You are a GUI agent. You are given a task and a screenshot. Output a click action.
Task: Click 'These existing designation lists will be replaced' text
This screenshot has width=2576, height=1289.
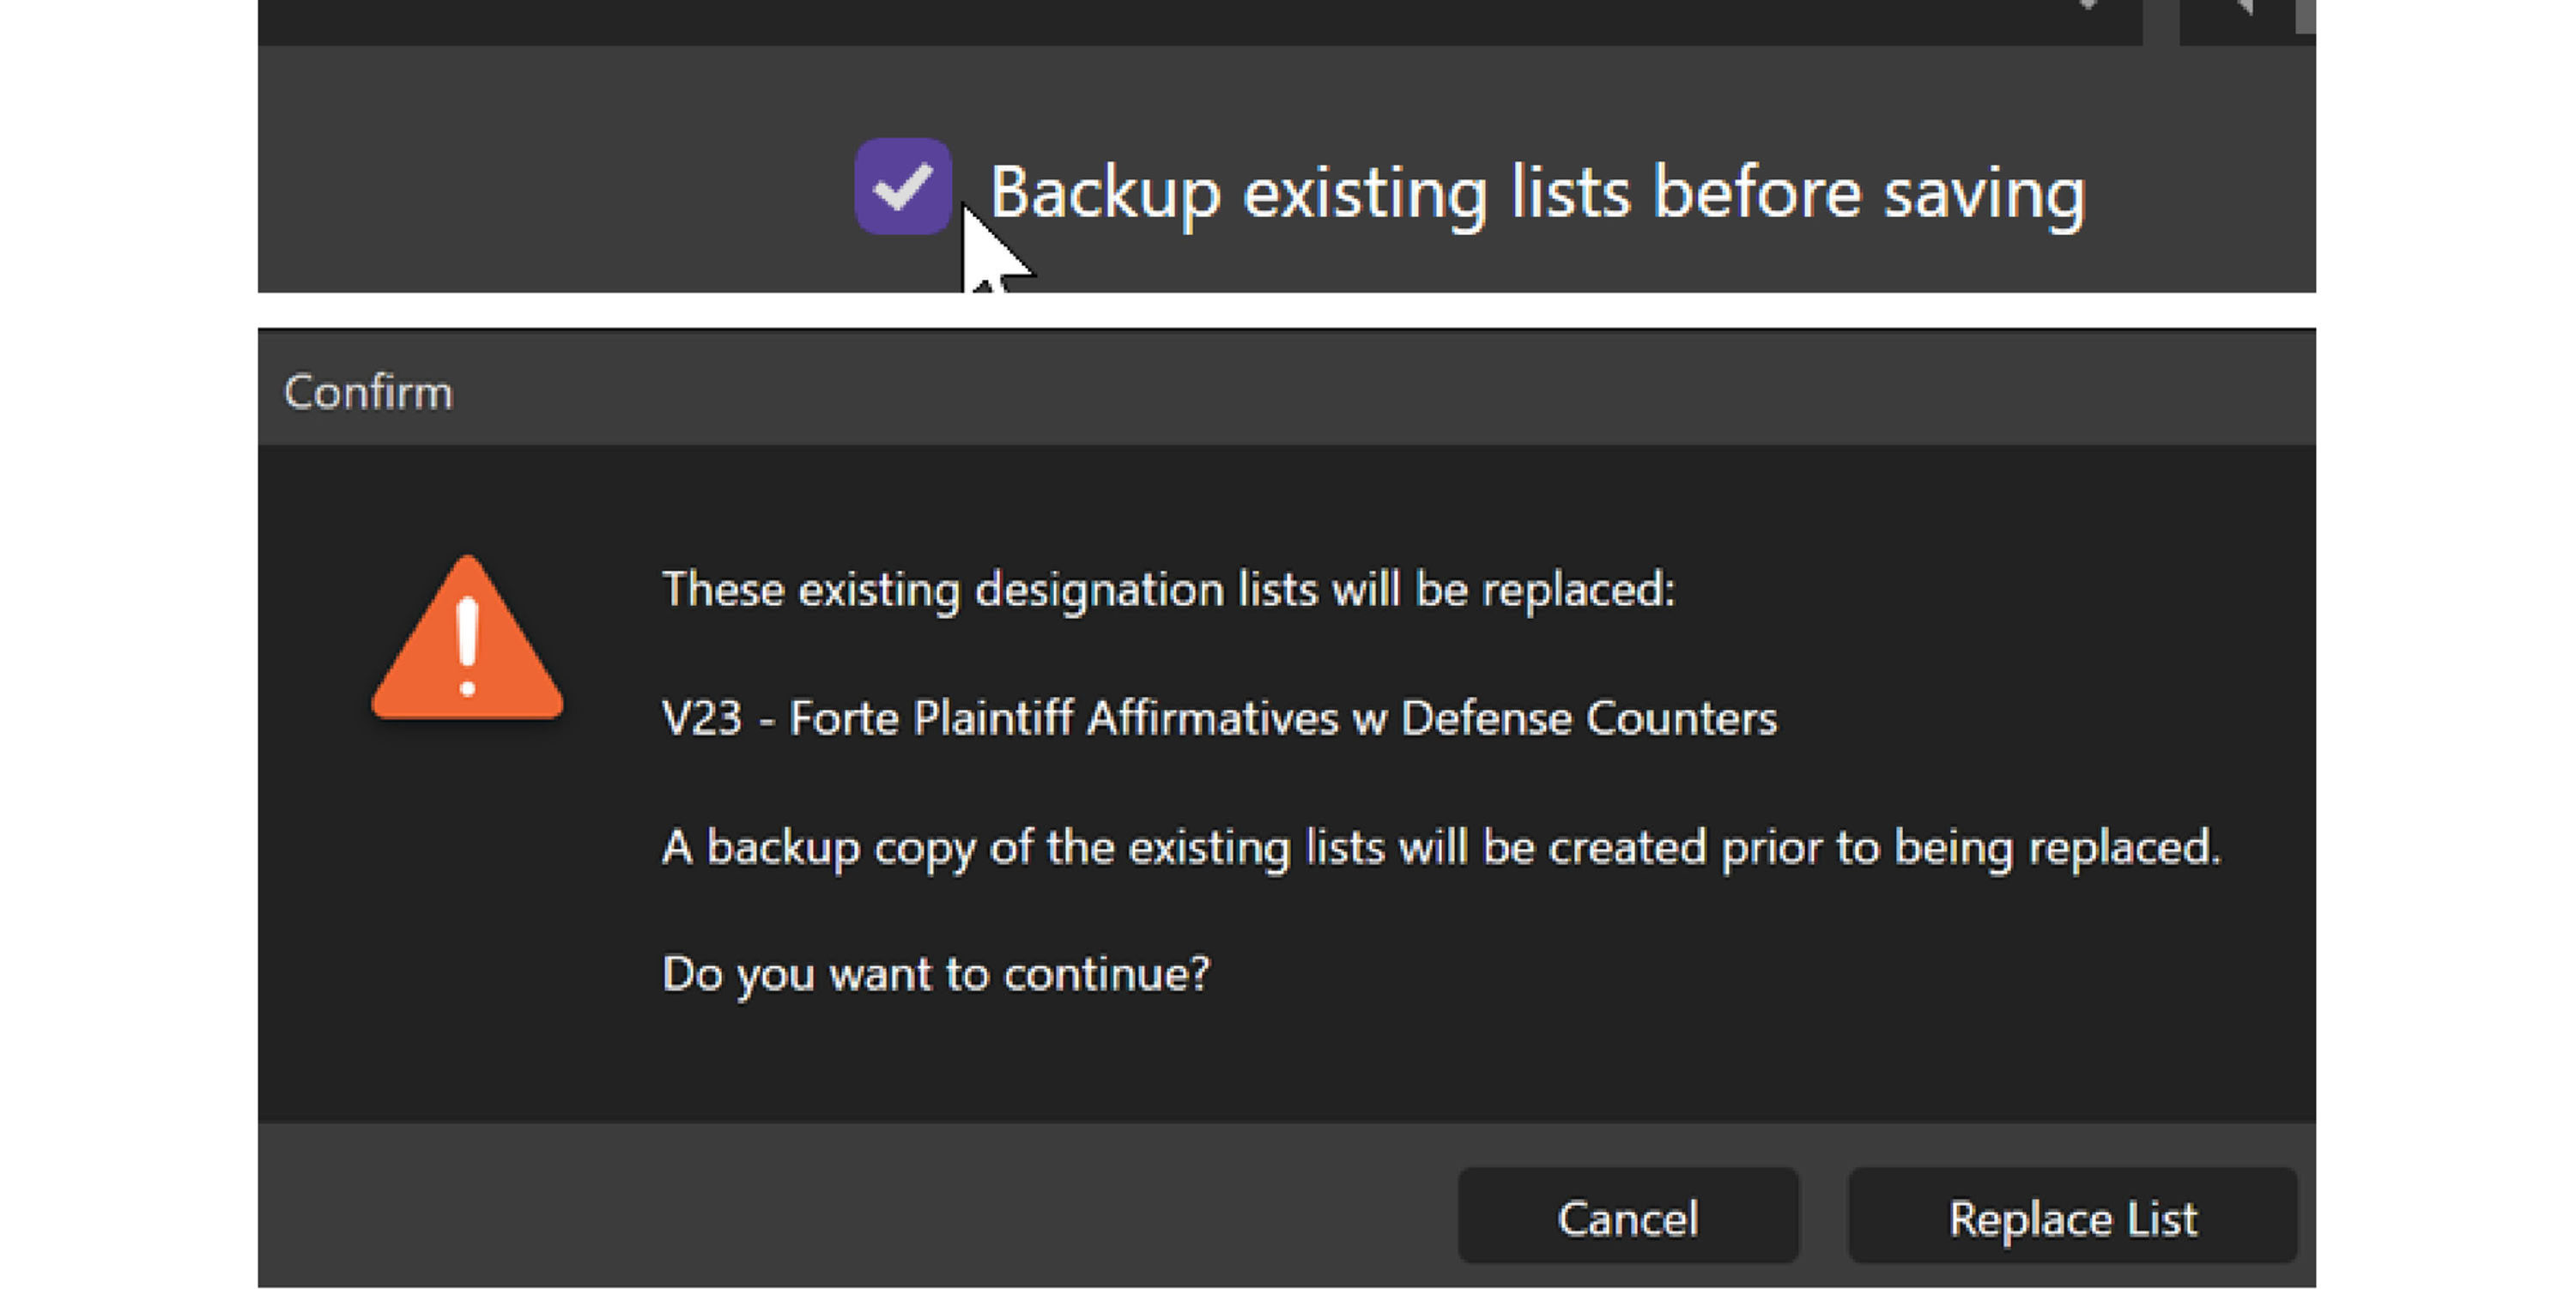tap(1168, 589)
